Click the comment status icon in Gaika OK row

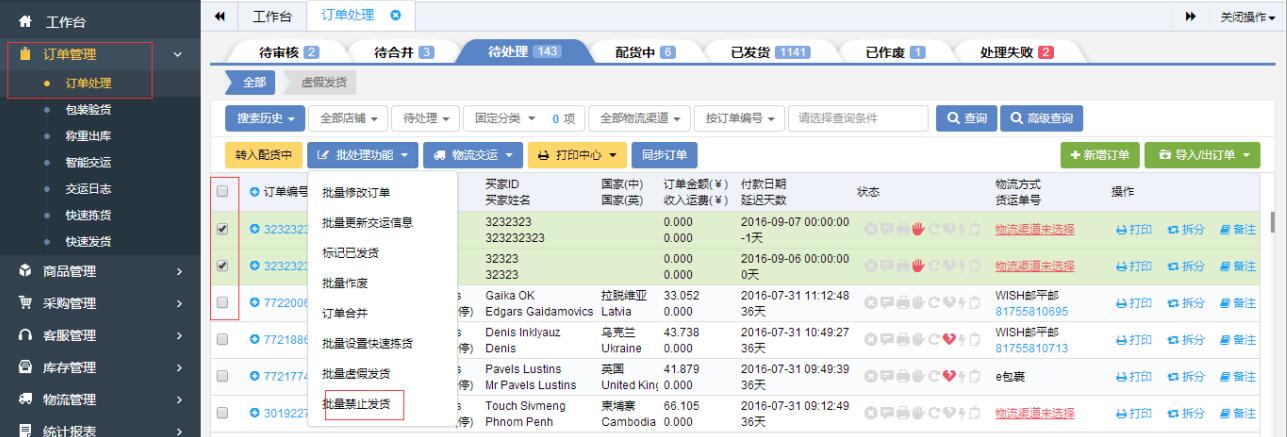(x=886, y=302)
